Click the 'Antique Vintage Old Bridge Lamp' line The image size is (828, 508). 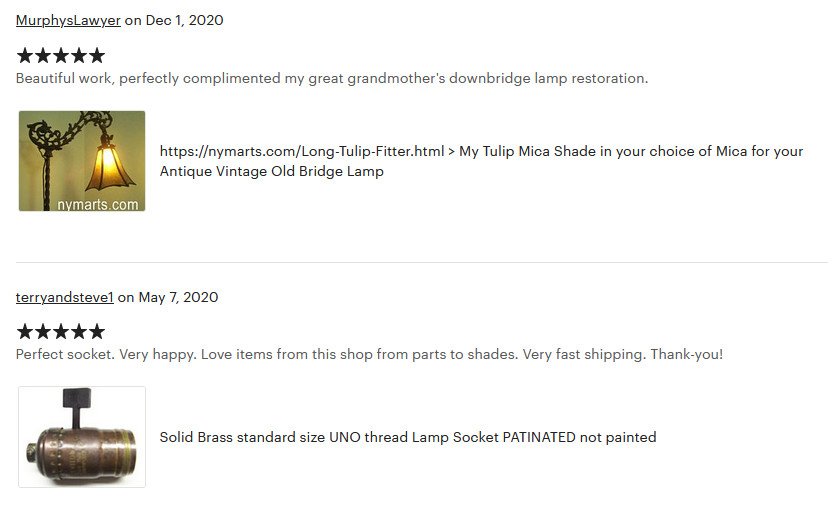272,172
